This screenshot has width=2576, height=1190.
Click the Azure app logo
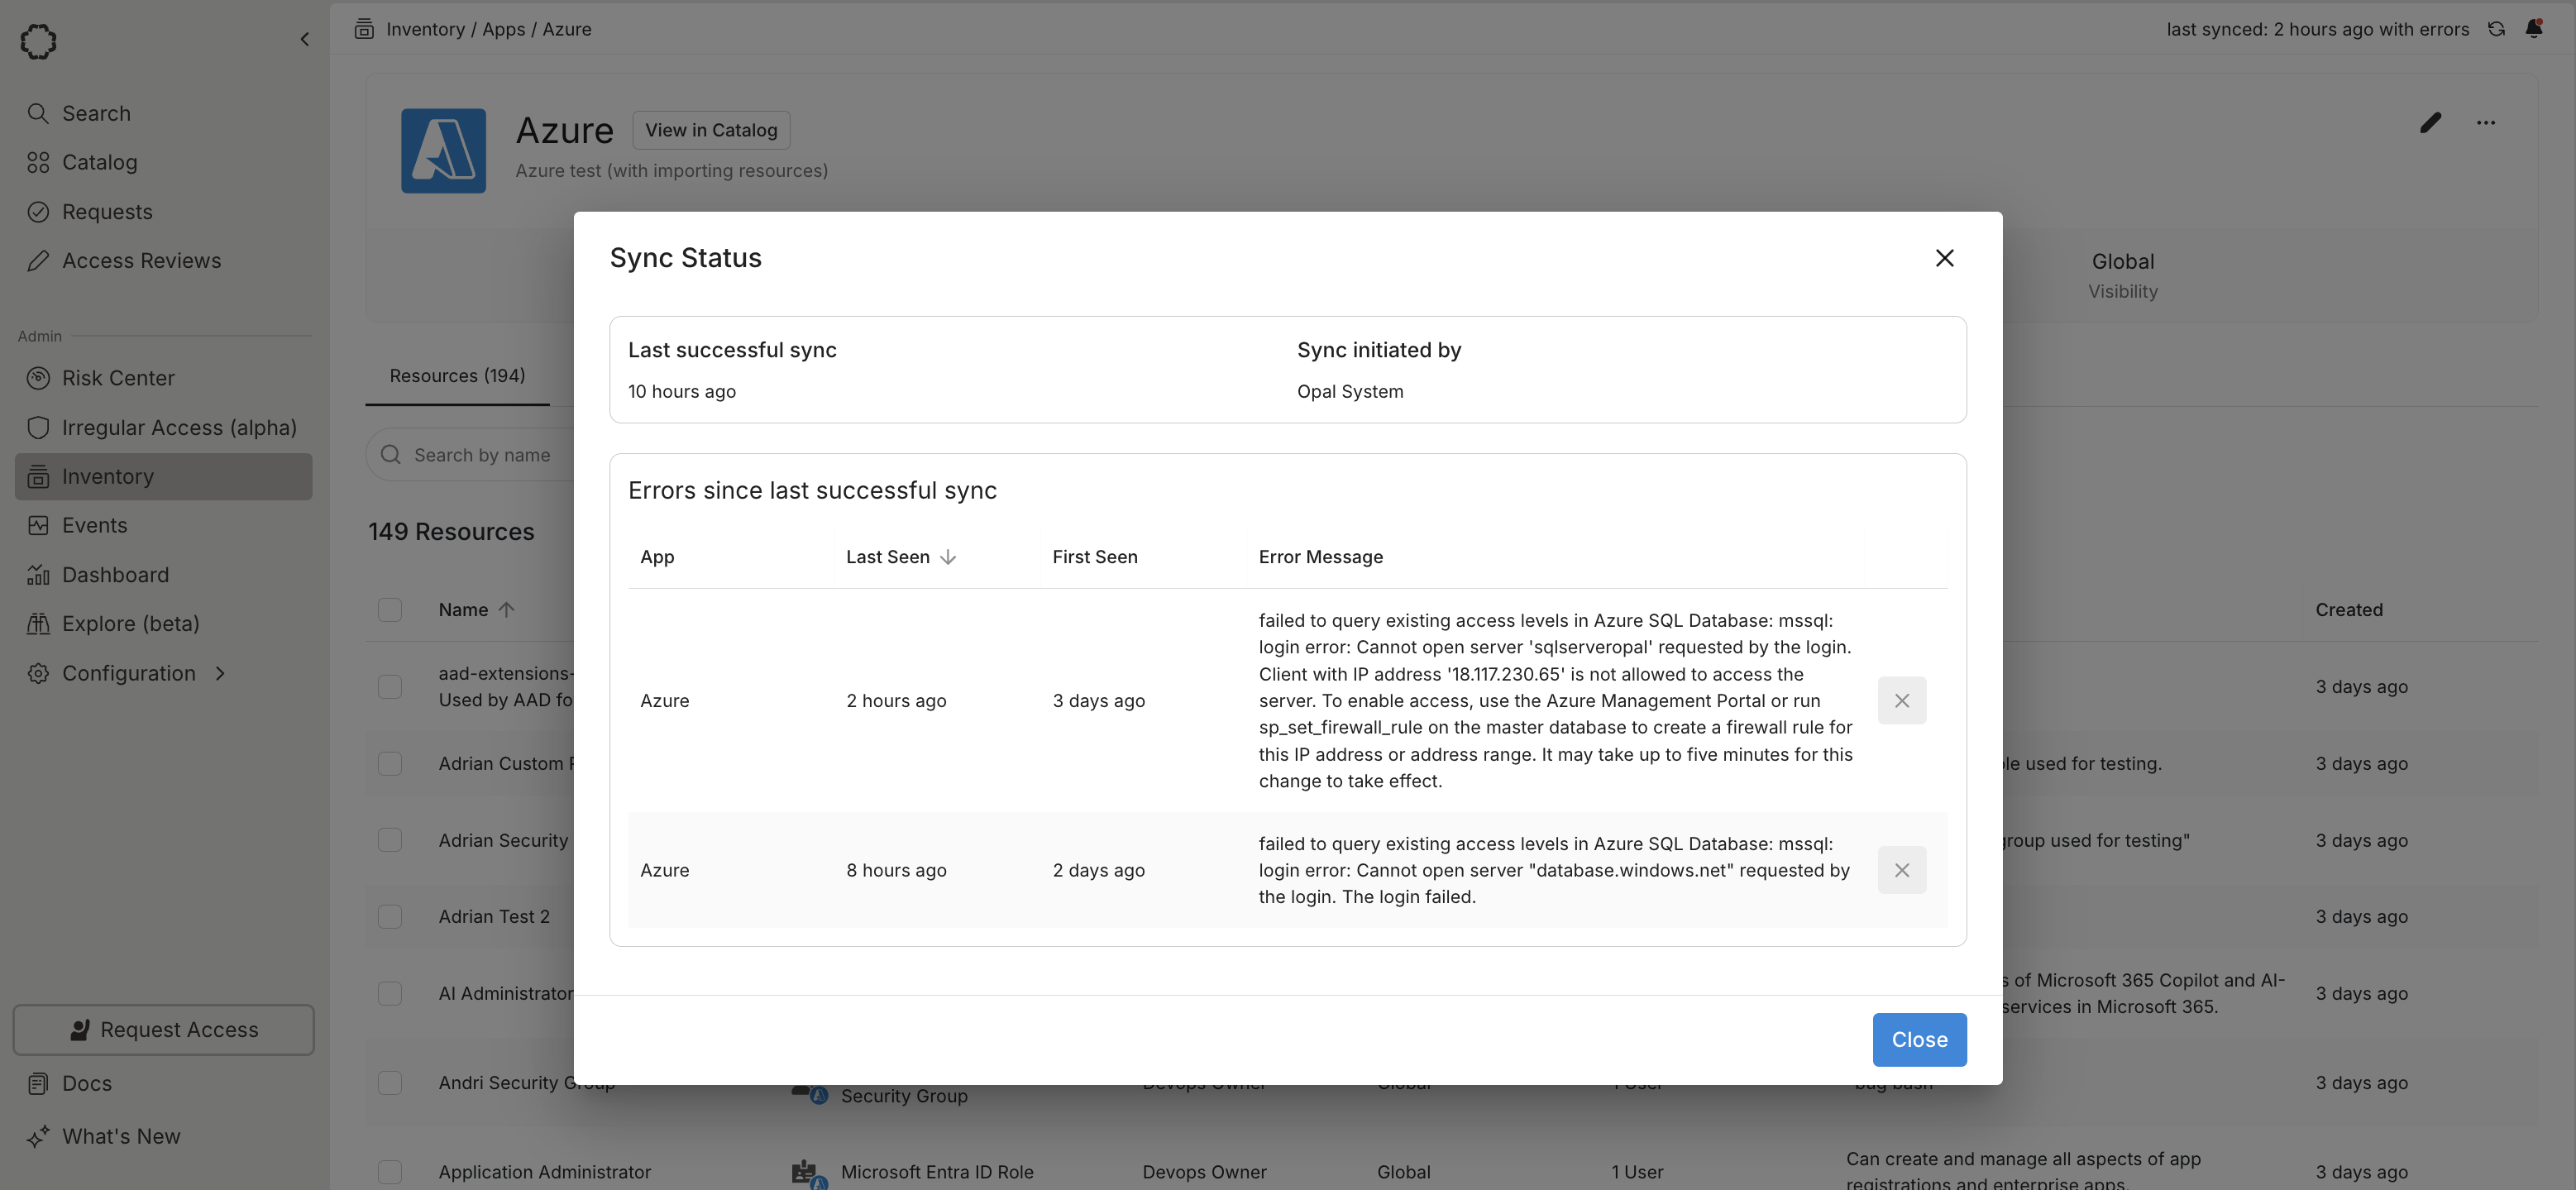click(443, 151)
